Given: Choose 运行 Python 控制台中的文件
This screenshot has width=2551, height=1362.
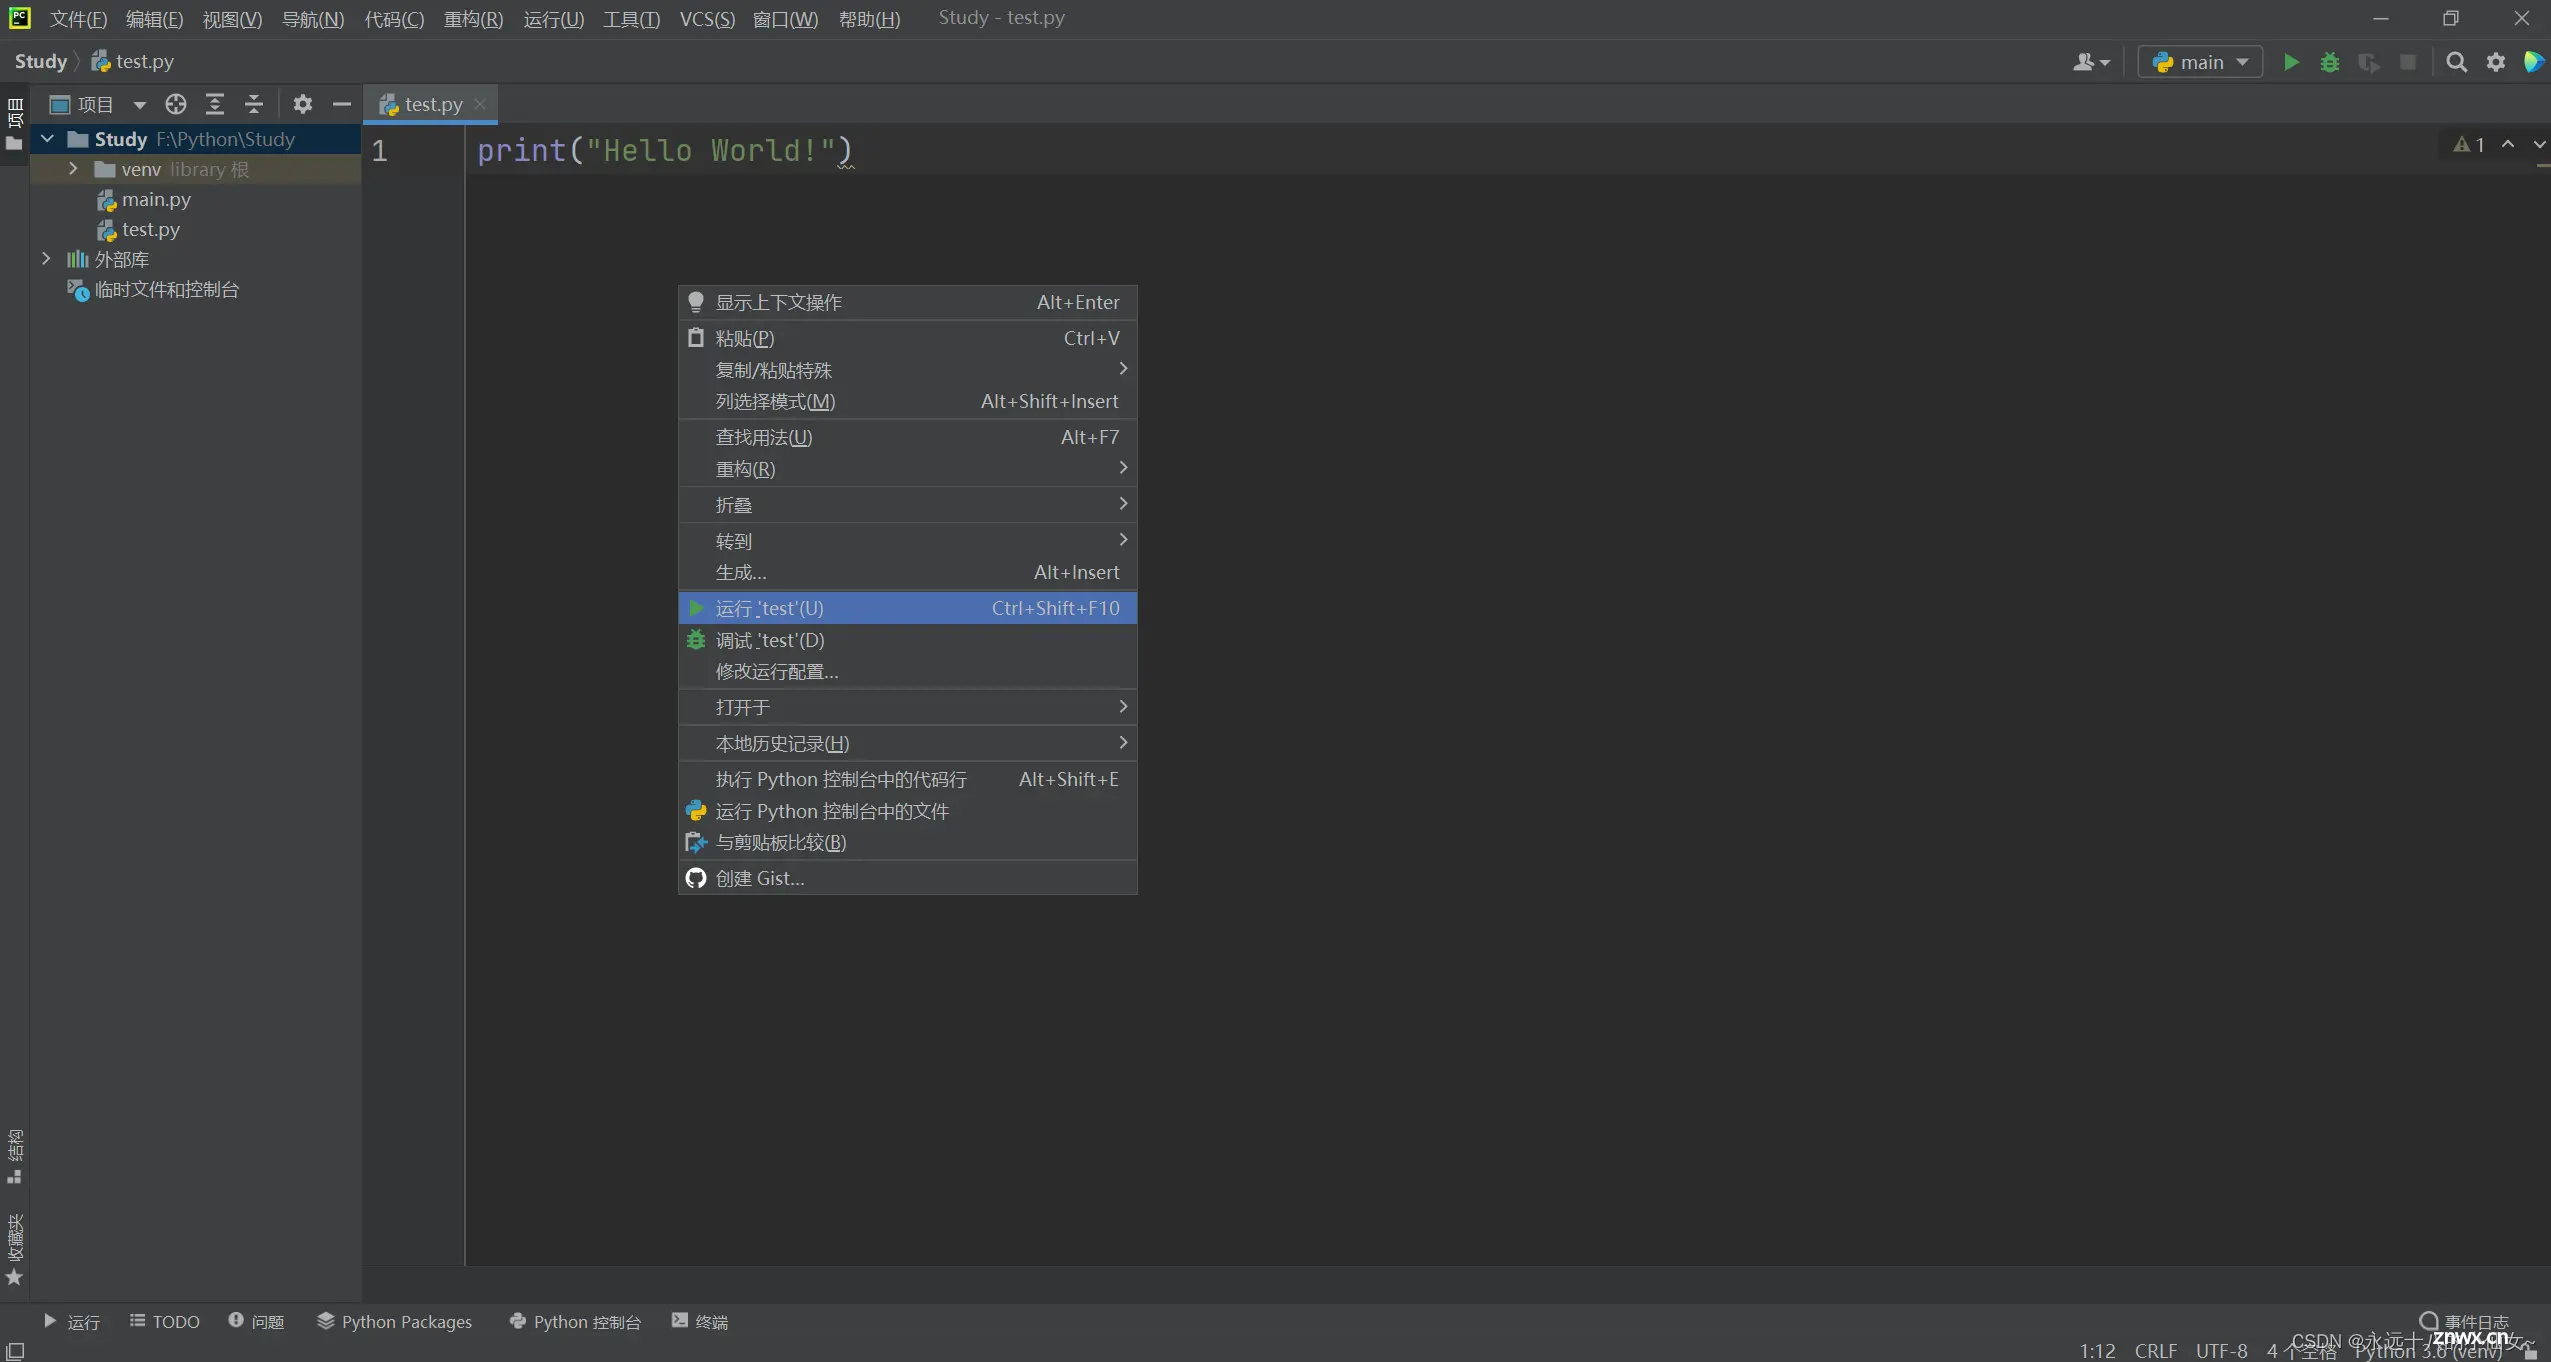Looking at the screenshot, I should [x=907, y=811].
